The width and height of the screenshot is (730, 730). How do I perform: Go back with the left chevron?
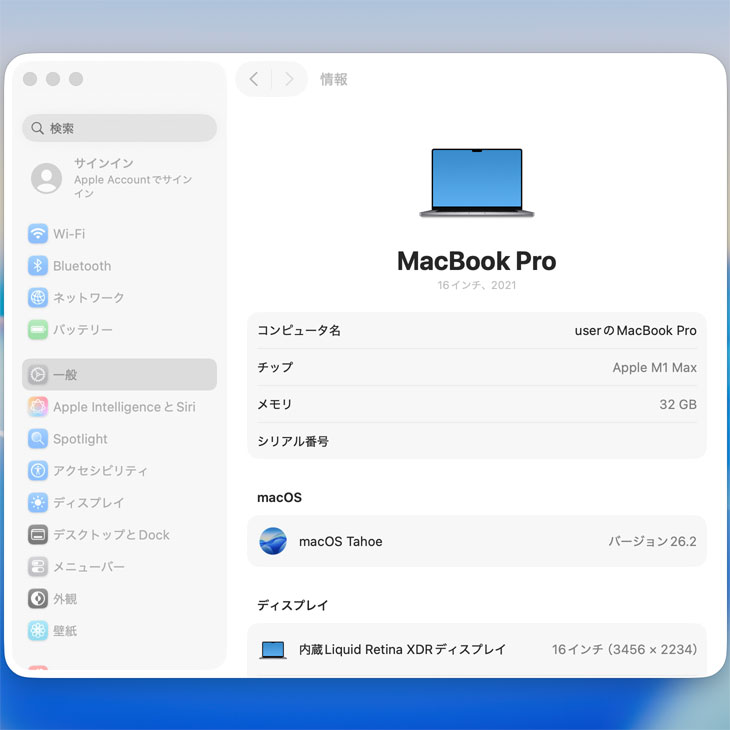pos(254,79)
